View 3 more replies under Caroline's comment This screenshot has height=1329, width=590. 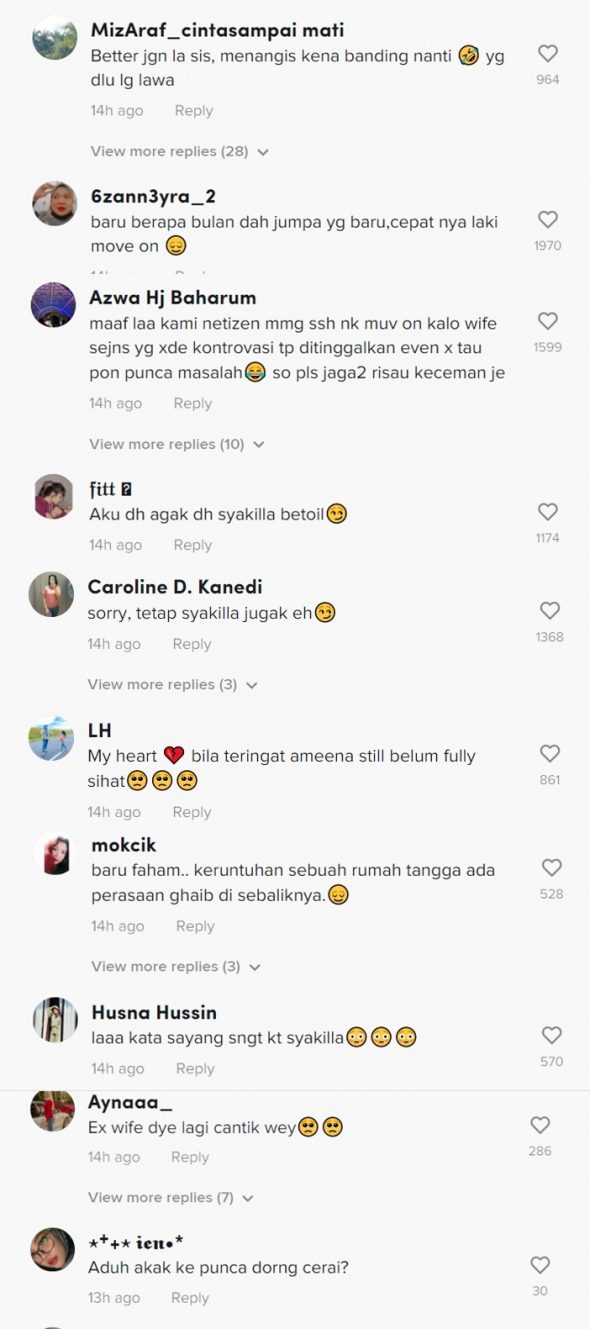(173, 685)
